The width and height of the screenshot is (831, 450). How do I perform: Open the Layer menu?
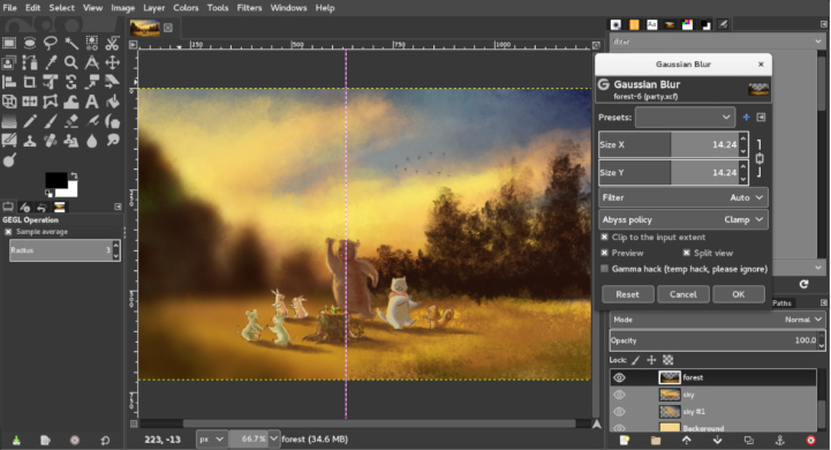coord(154,8)
